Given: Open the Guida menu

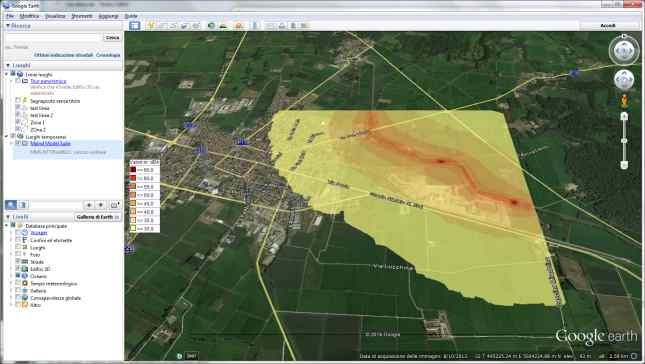Looking at the screenshot, I should [x=131, y=16].
